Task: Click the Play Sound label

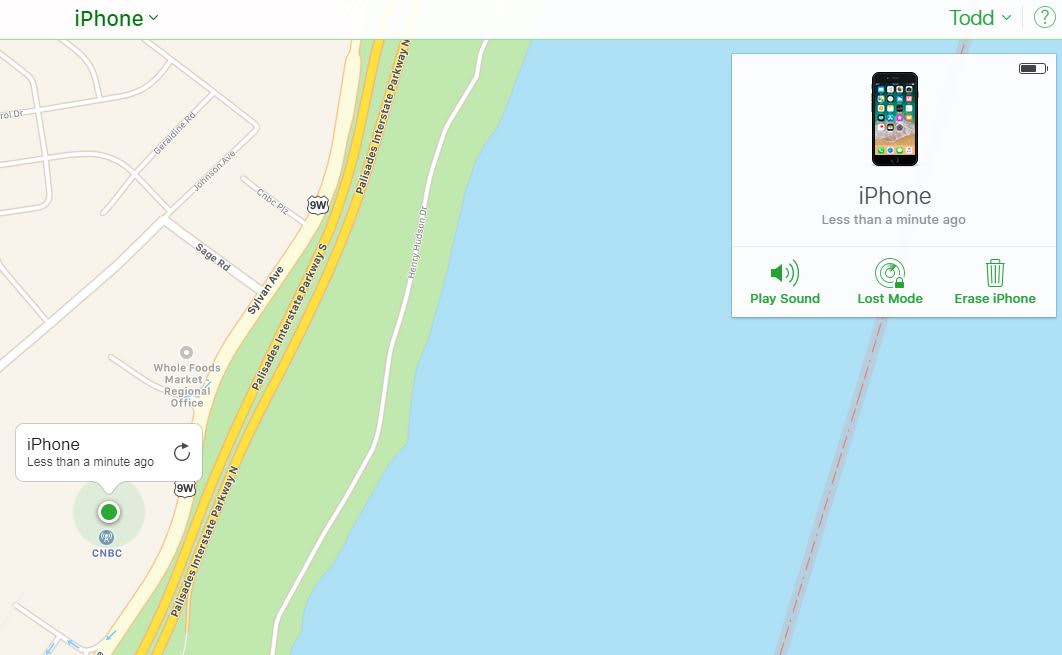Action: coord(784,299)
